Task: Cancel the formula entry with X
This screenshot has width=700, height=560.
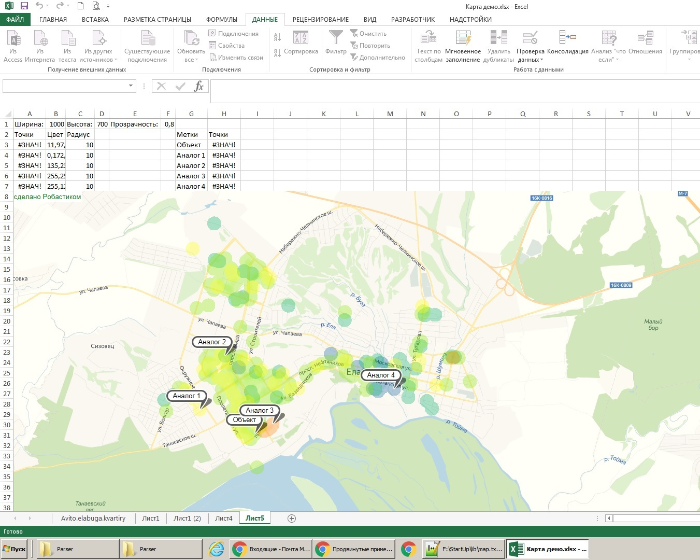Action: [x=161, y=86]
